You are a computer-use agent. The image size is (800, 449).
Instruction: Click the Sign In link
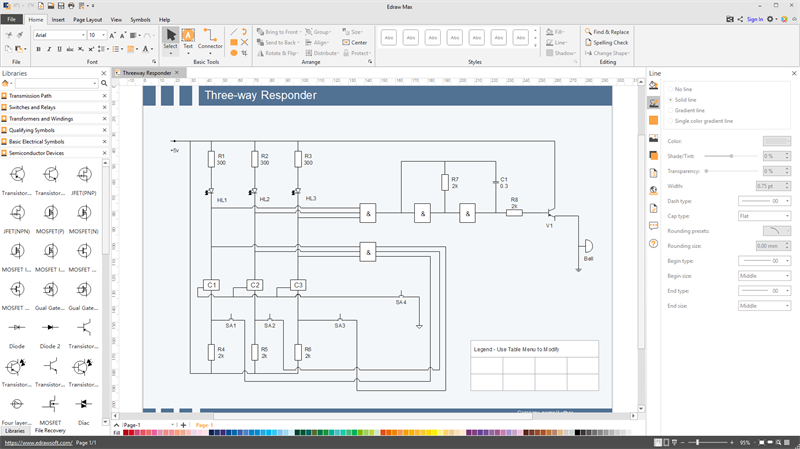click(755, 19)
